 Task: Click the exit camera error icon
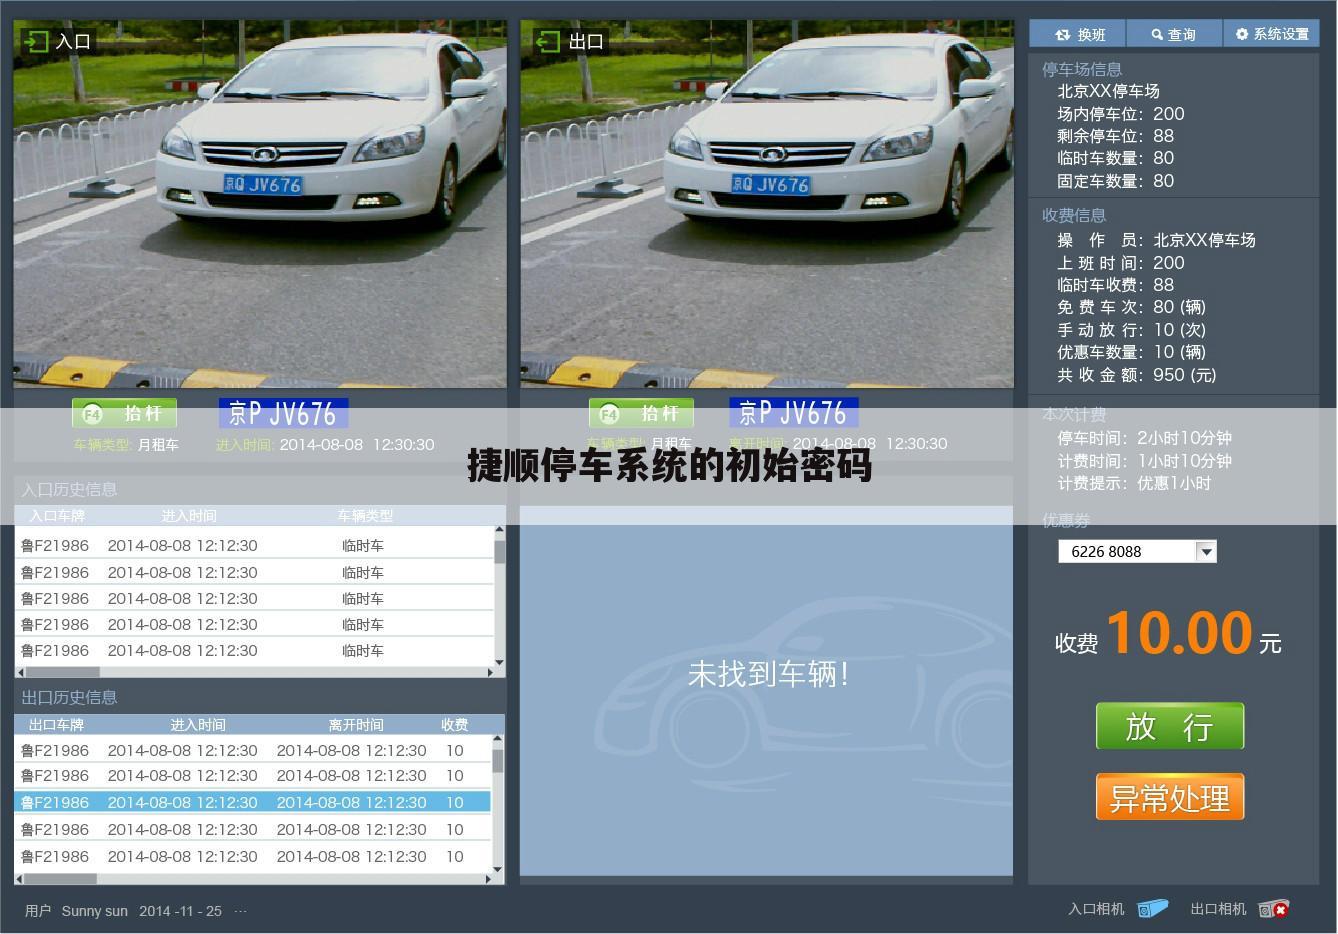tap(1273, 909)
